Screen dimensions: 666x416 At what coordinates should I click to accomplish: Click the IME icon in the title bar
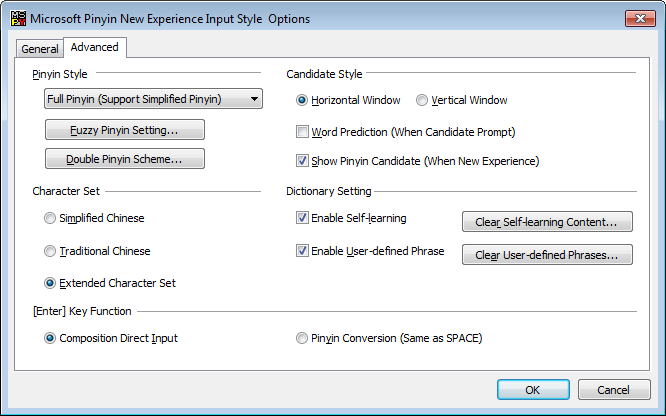click(x=17, y=18)
